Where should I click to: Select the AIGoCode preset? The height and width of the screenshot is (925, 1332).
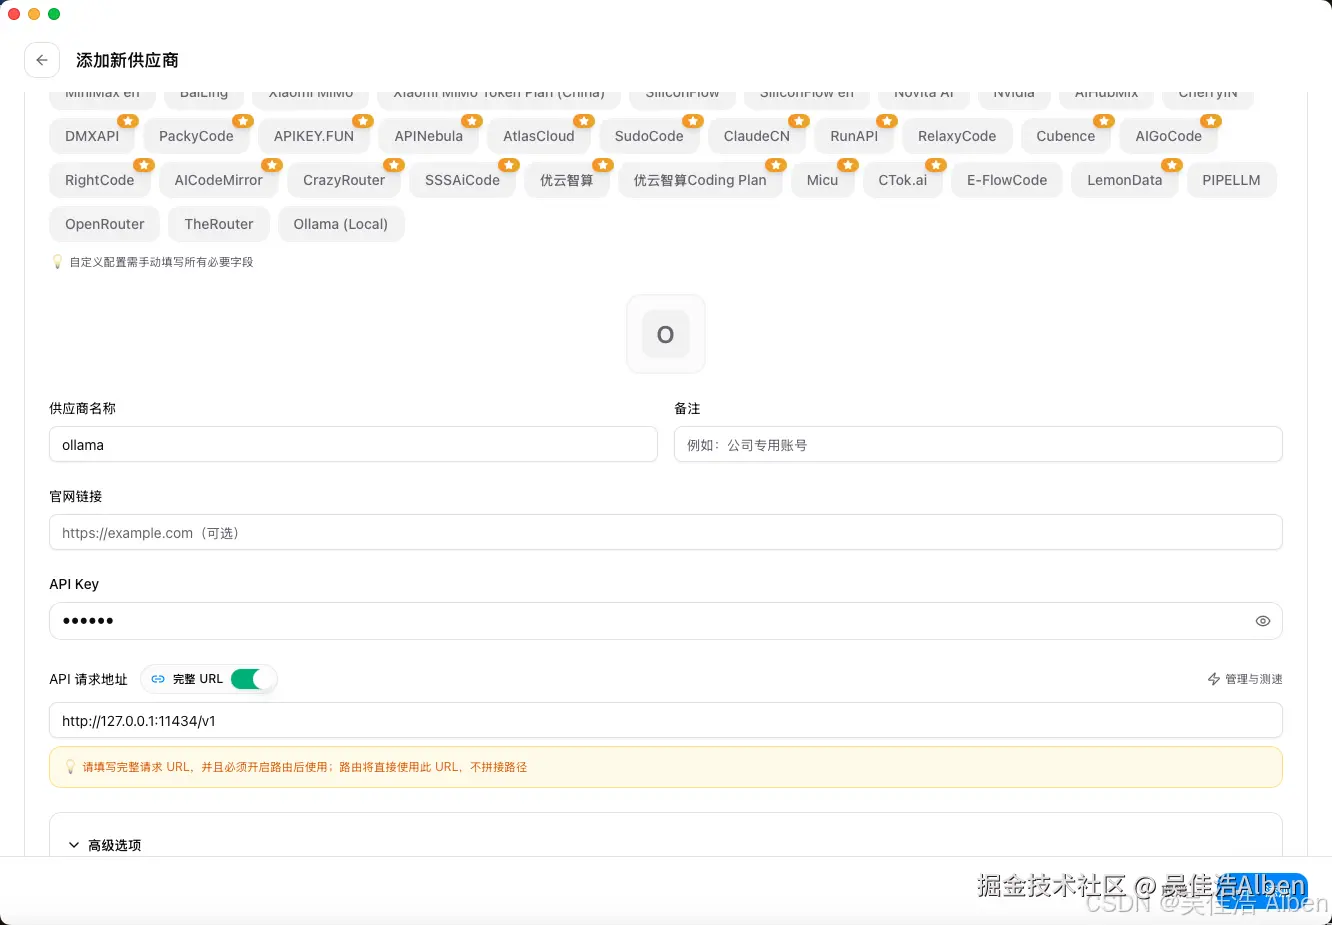pyautogui.click(x=1169, y=136)
